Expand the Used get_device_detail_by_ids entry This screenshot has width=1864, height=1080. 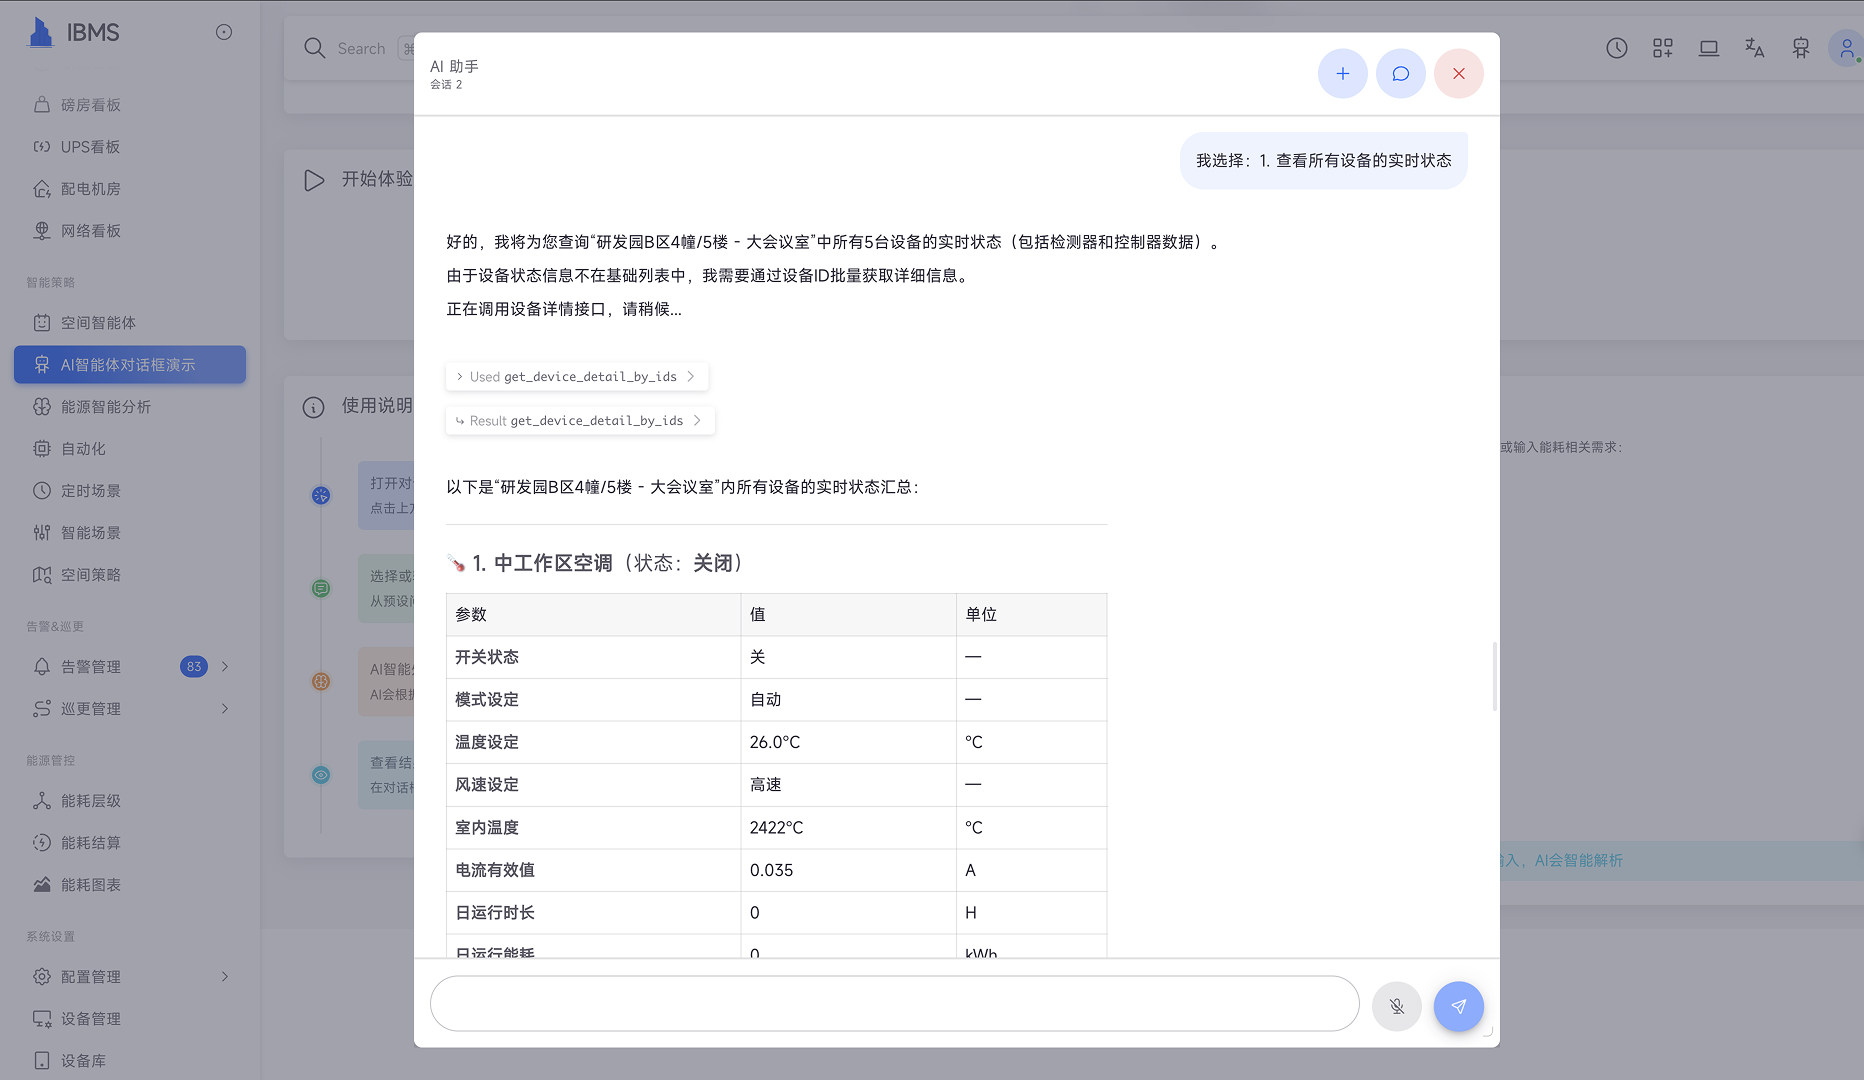576,376
